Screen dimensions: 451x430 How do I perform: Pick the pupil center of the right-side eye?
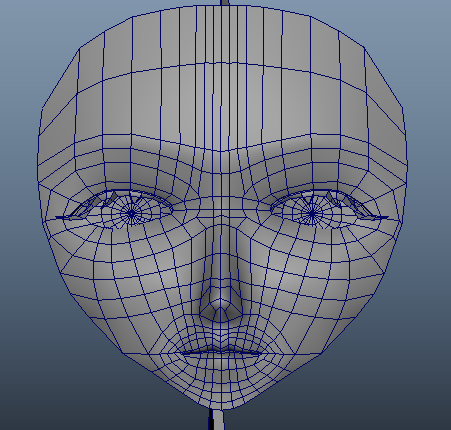tap(312, 213)
